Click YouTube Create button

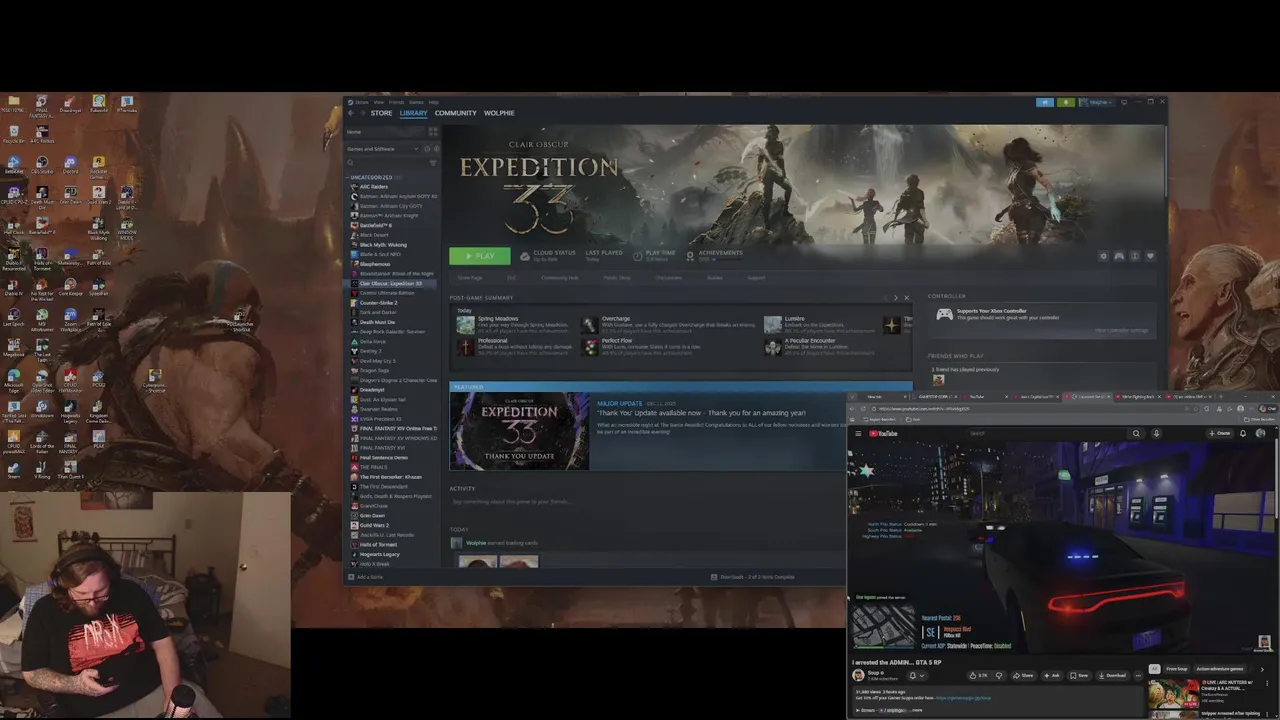(x=1220, y=433)
